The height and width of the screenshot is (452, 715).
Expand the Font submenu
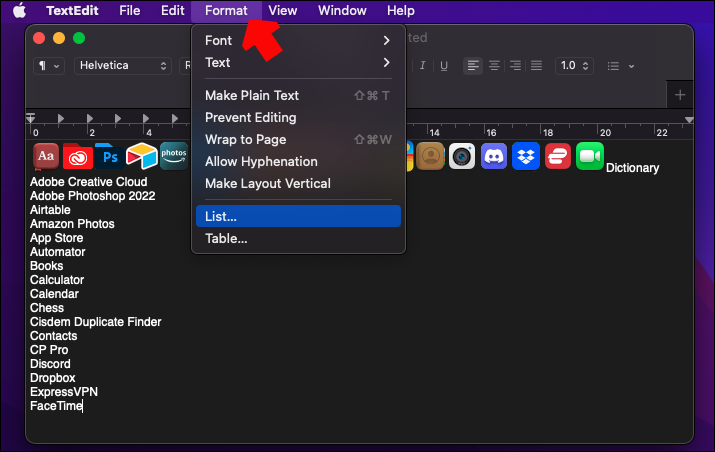coord(298,40)
